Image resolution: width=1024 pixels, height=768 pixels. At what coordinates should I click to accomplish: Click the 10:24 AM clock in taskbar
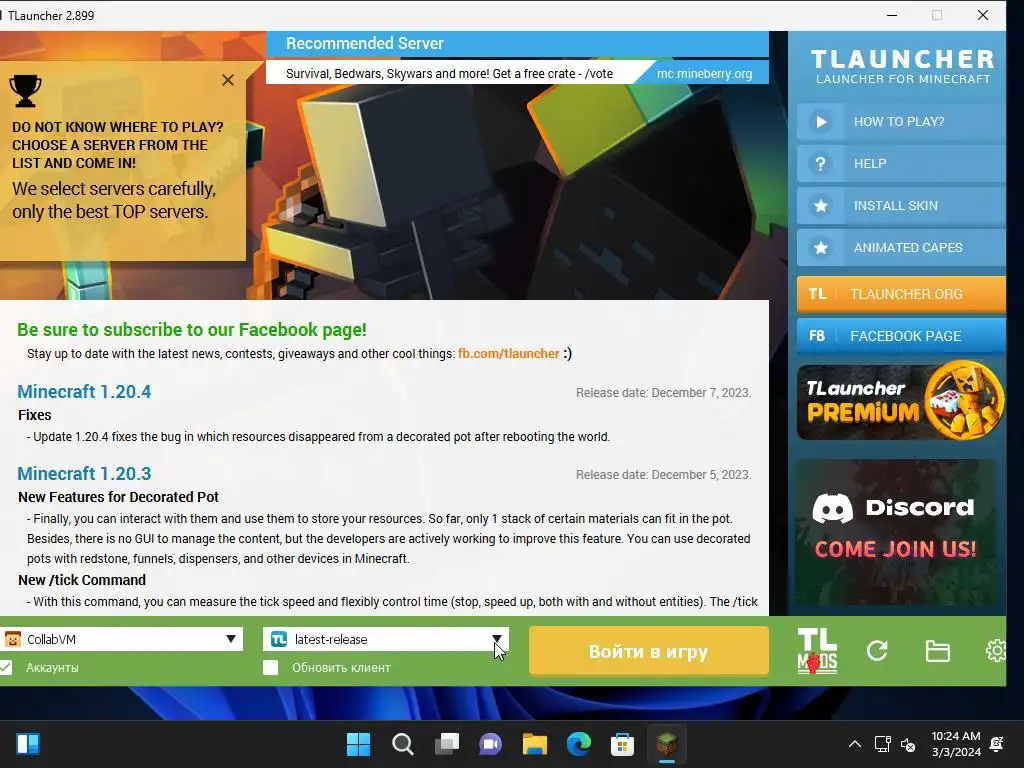pyautogui.click(x=956, y=736)
